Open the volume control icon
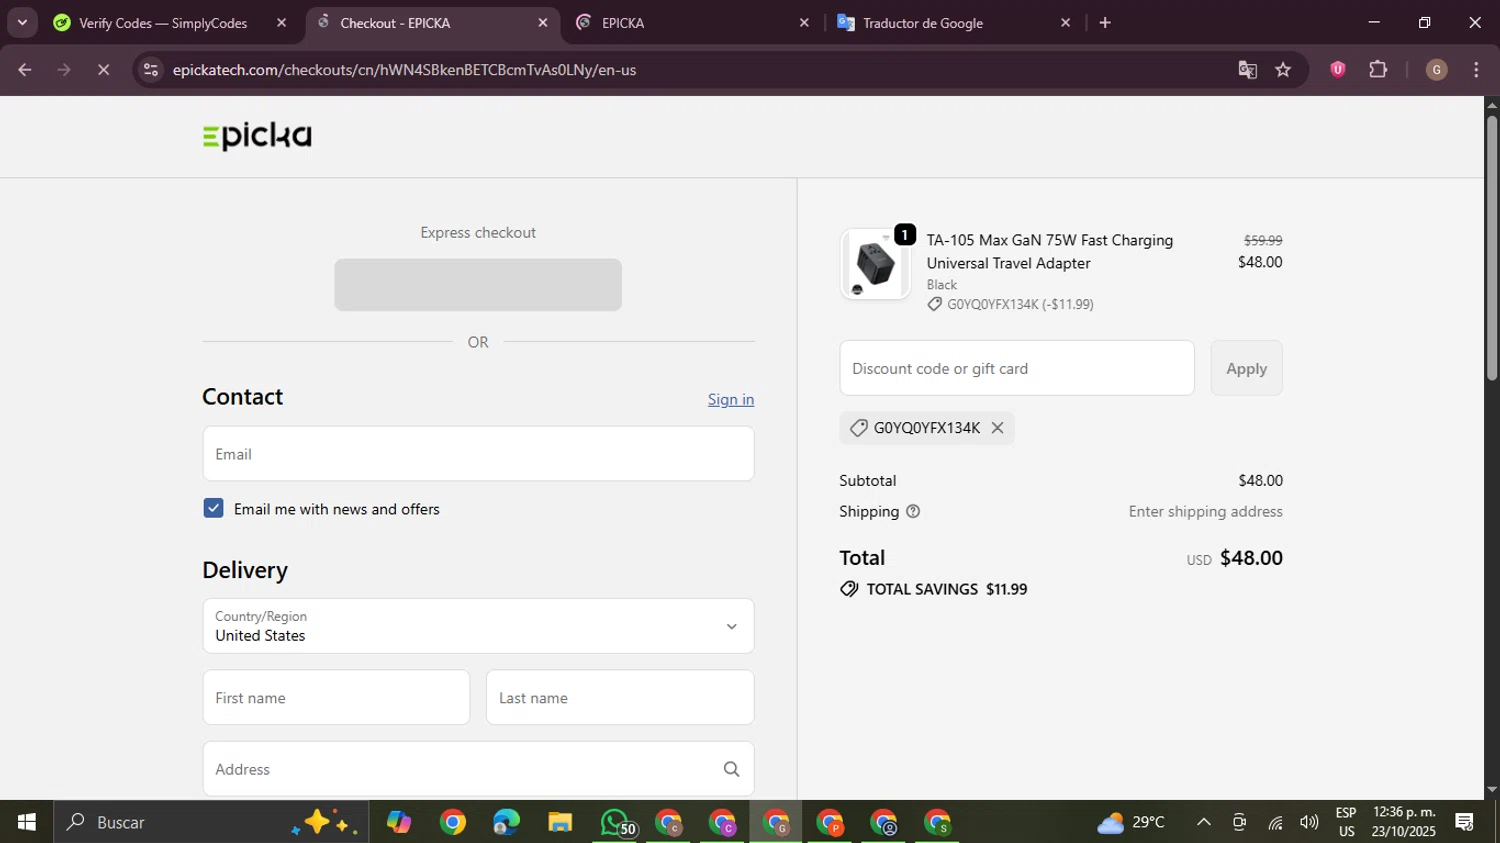 coord(1309,822)
